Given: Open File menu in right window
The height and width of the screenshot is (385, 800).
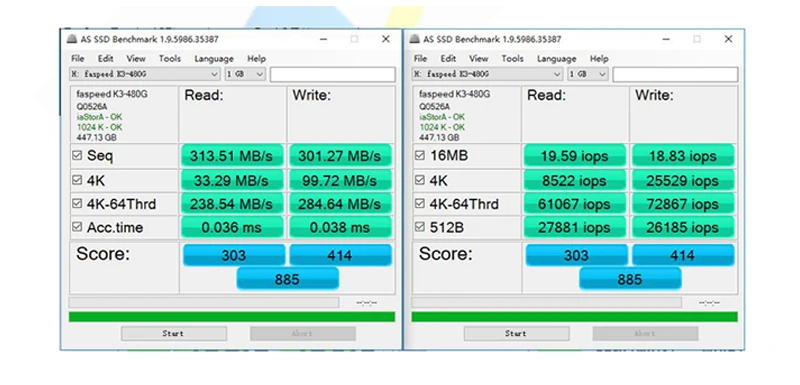Looking at the screenshot, I should click(x=420, y=59).
